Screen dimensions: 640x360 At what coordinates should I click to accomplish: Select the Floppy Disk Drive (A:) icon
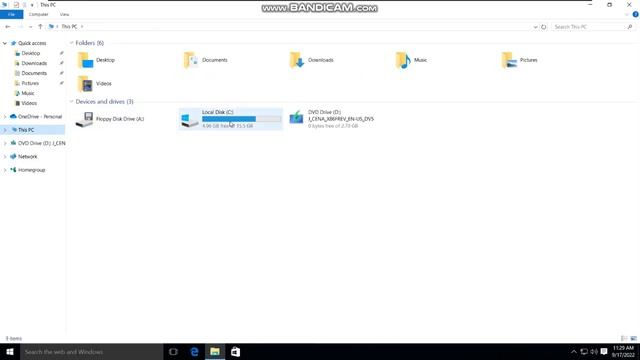coord(84,119)
